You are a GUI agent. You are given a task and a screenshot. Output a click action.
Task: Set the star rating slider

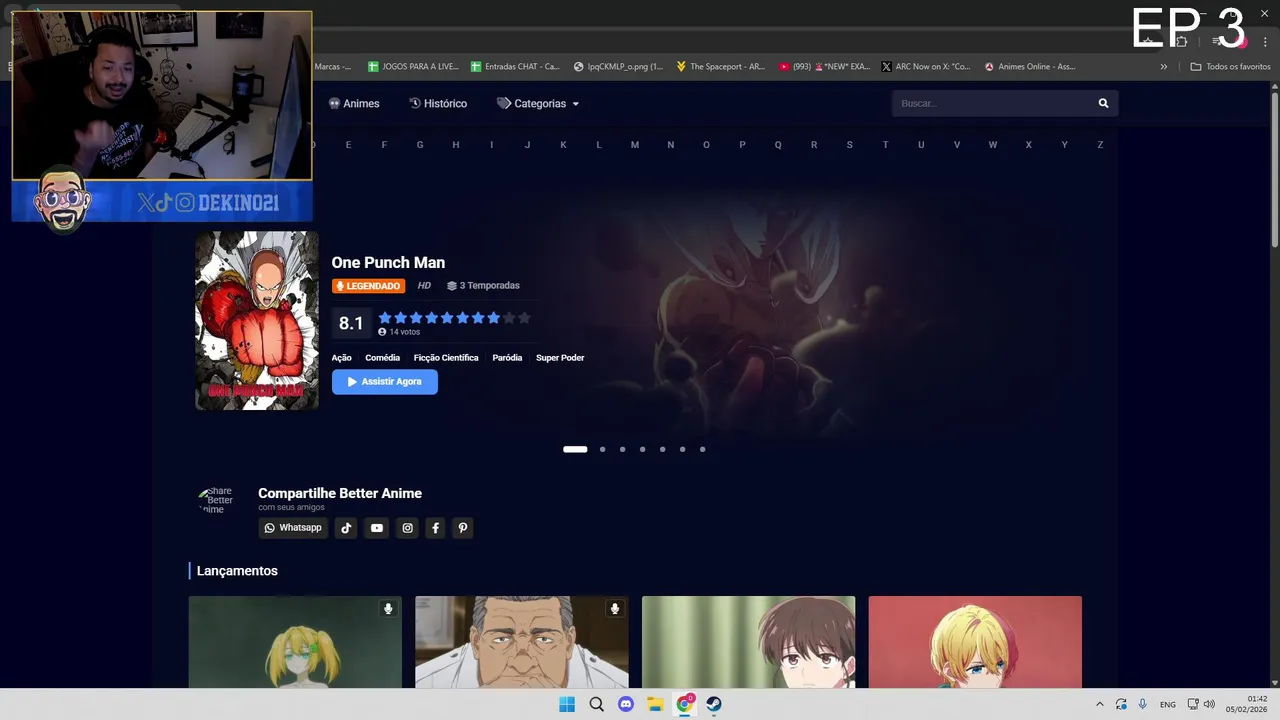click(455, 318)
